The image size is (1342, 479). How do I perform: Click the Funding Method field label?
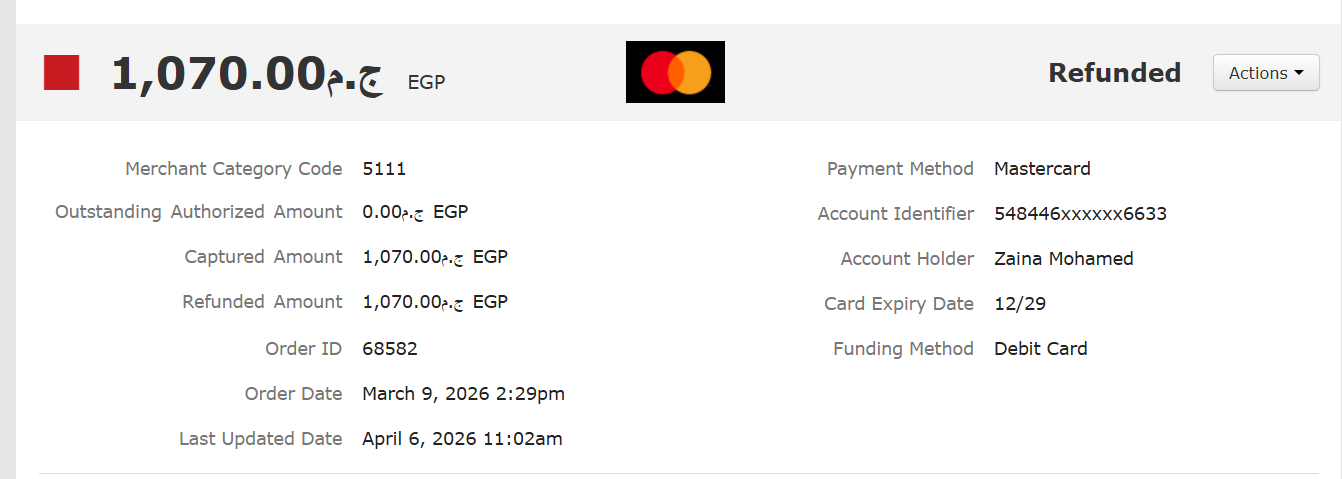coord(903,349)
